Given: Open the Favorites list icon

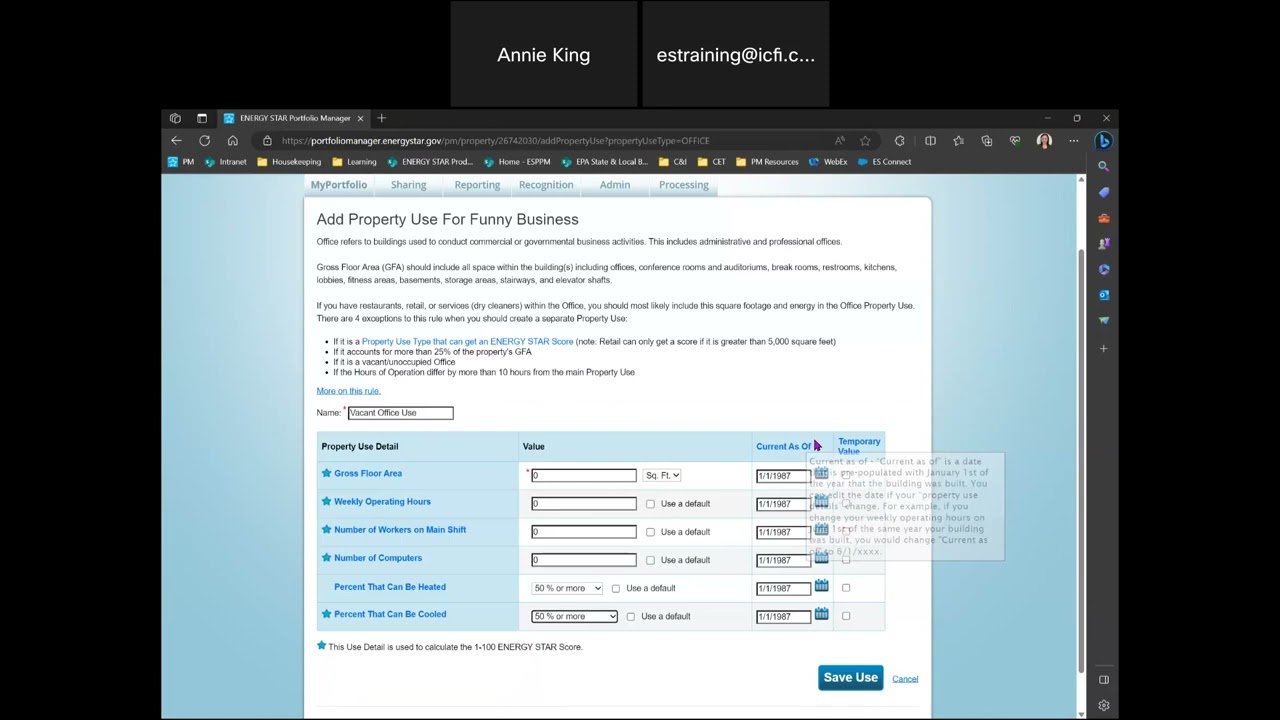Looking at the screenshot, I should click(958, 141).
